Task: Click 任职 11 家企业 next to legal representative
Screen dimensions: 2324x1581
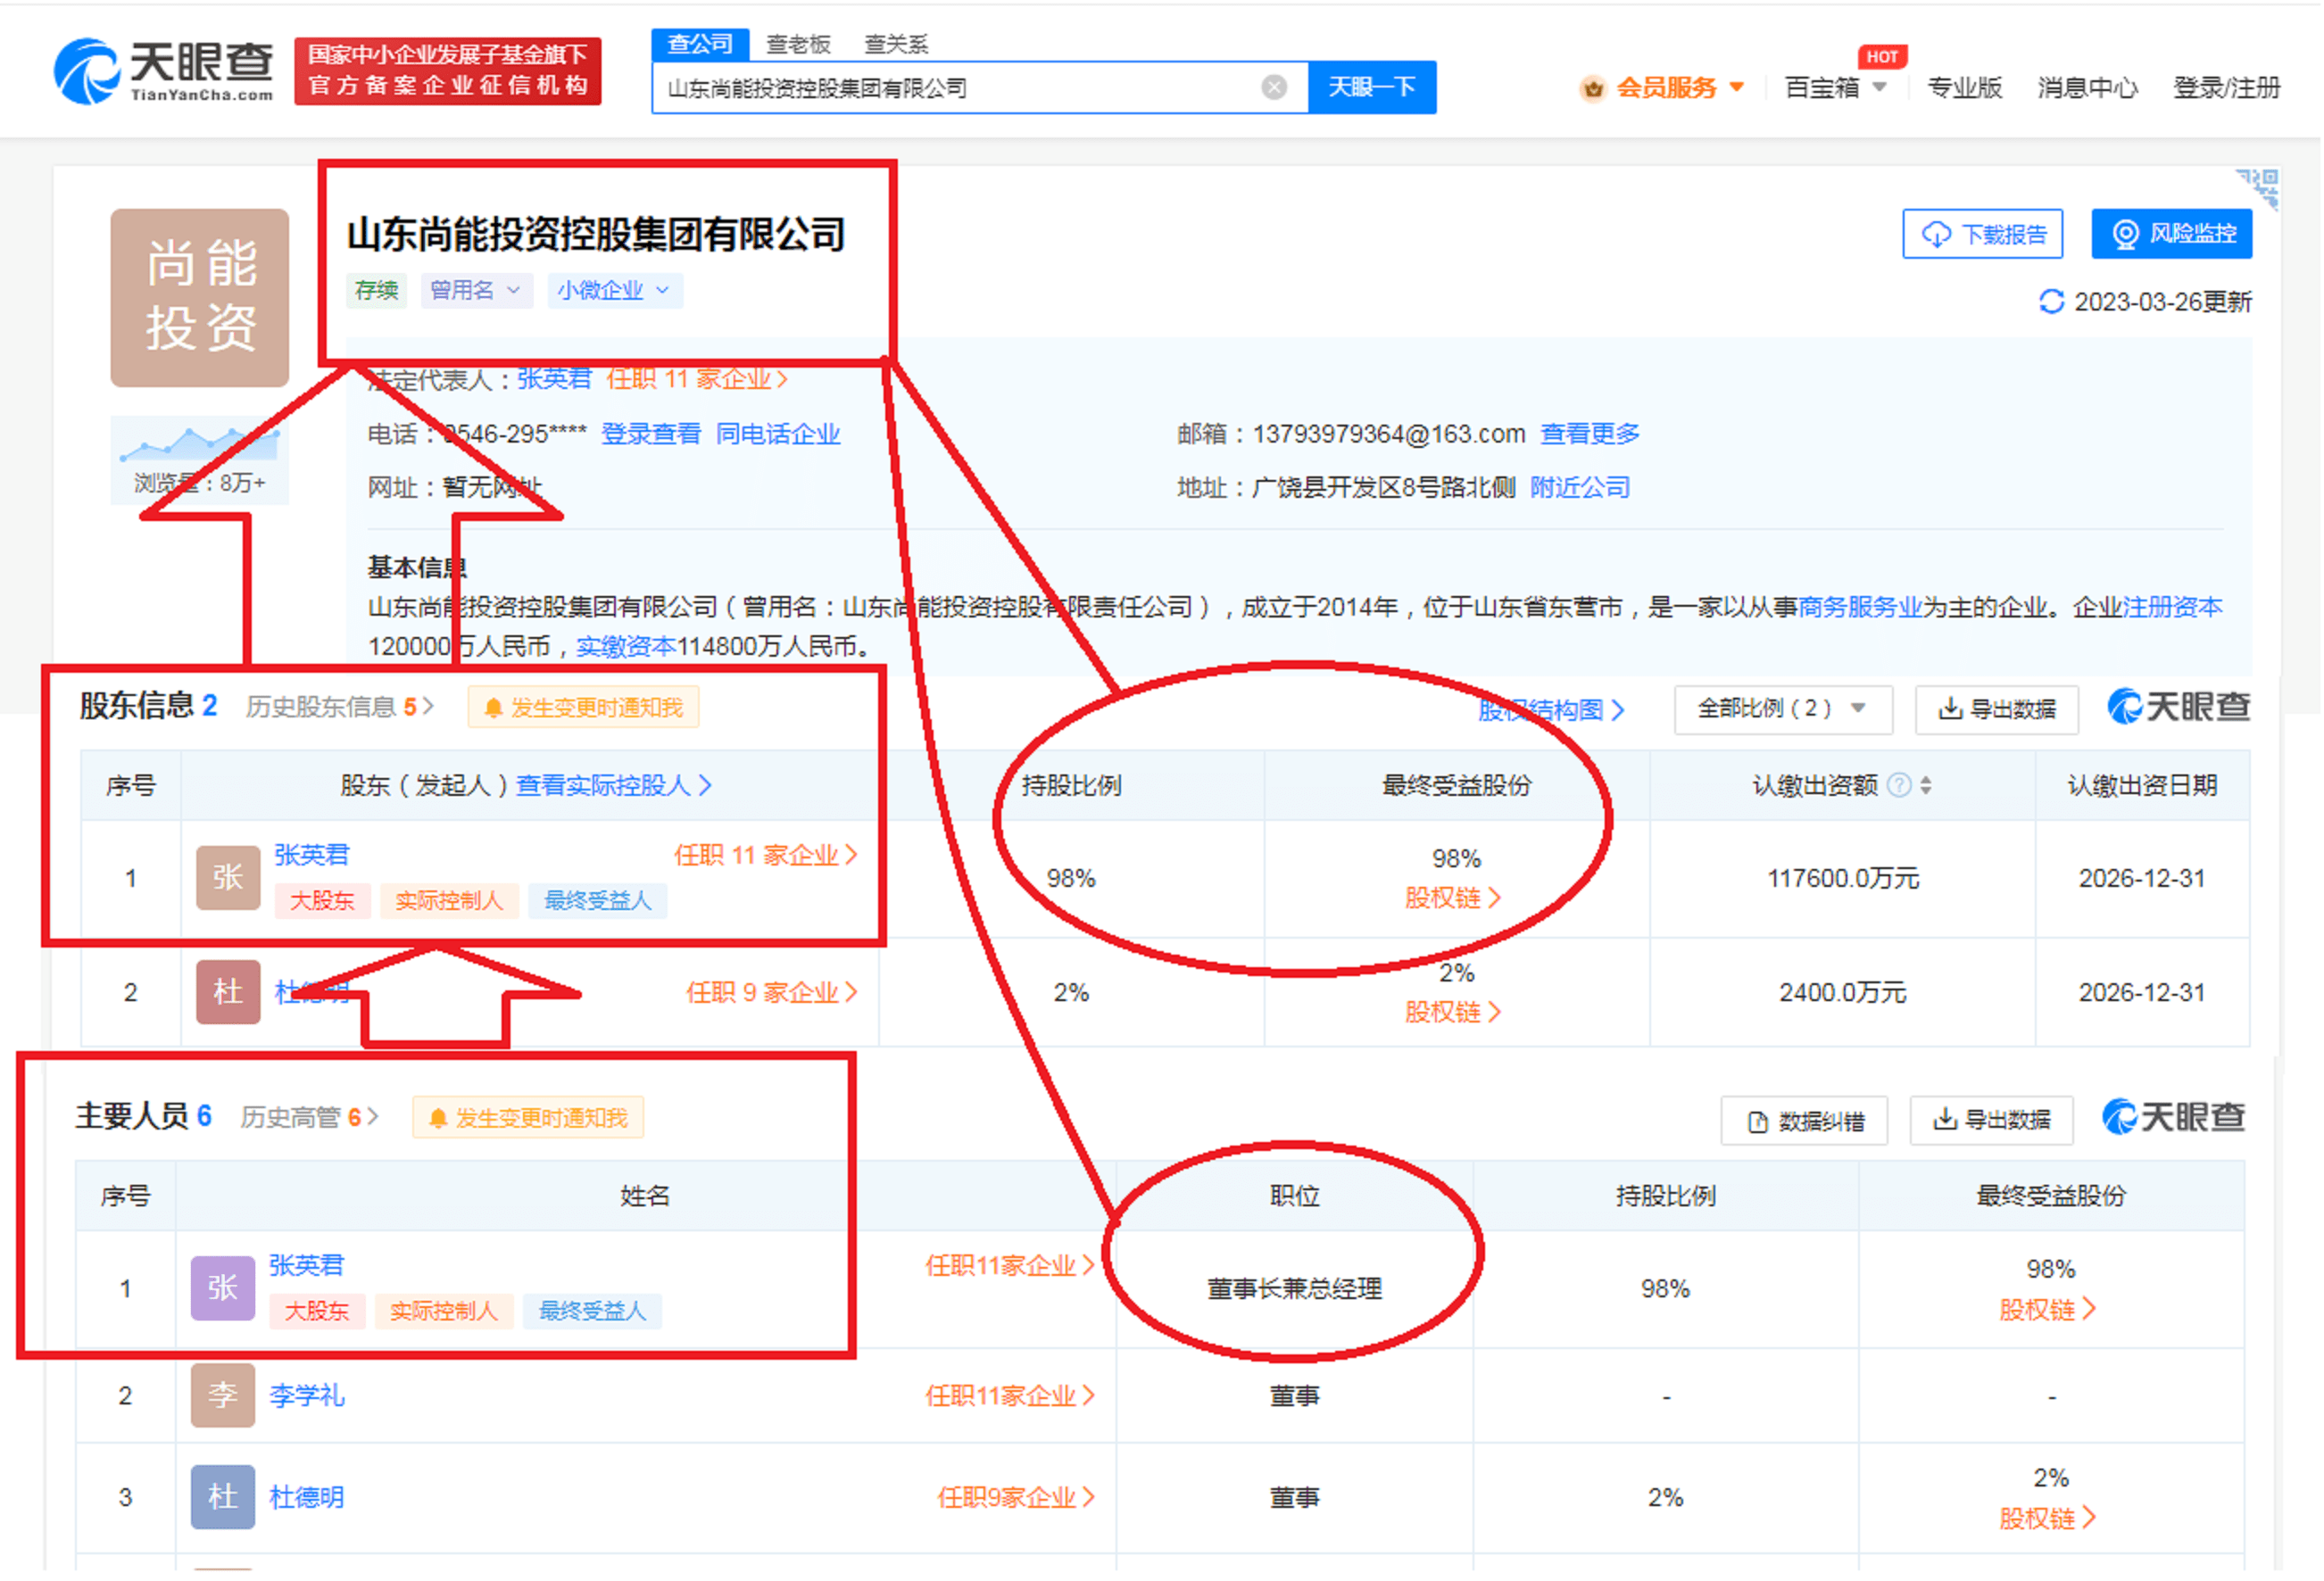Action: (x=698, y=379)
